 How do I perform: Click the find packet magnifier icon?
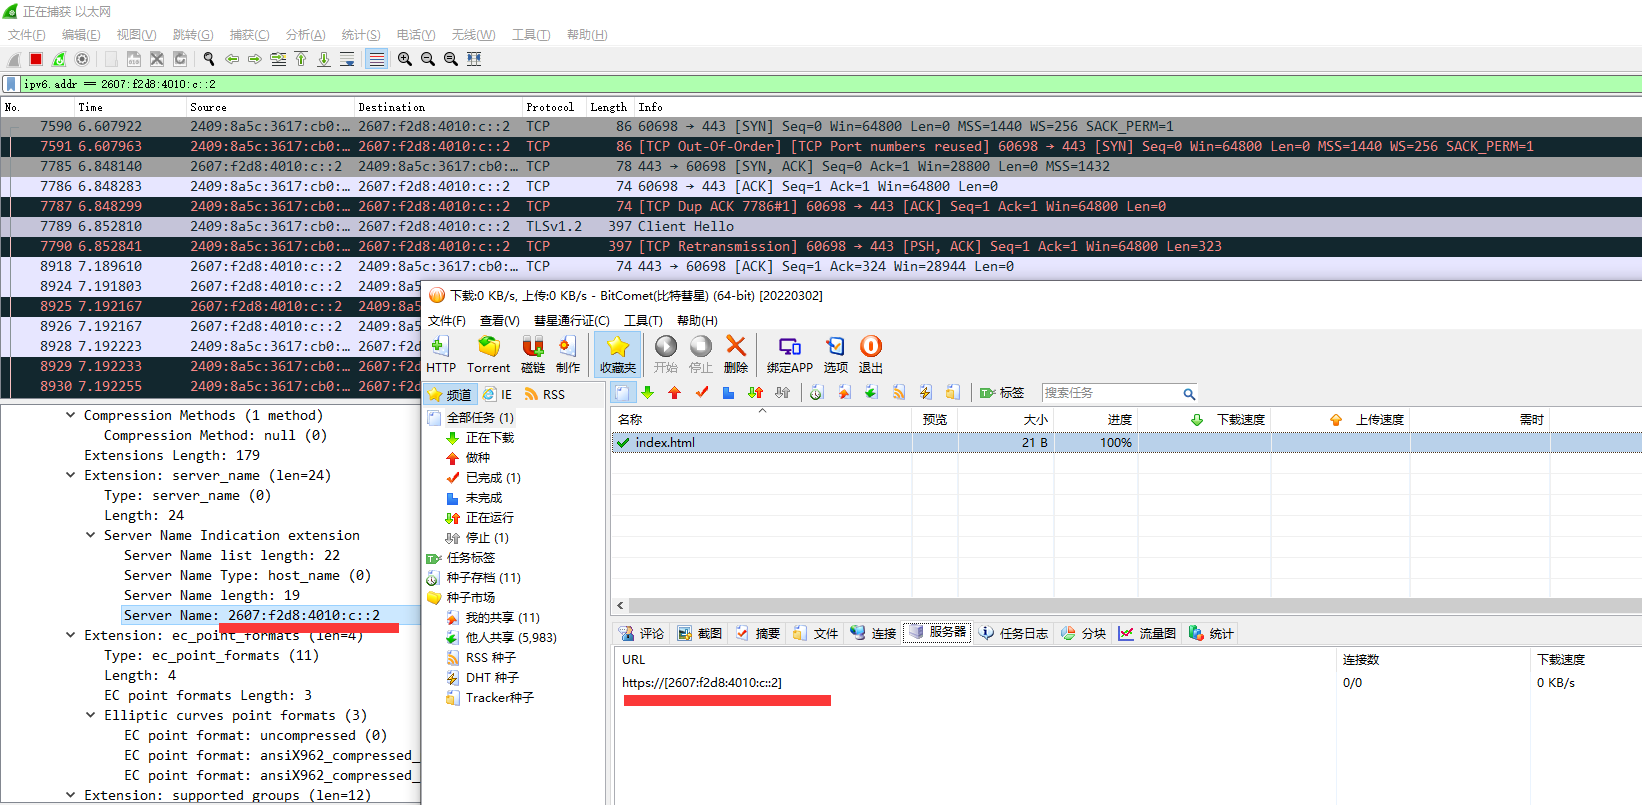[x=209, y=59]
